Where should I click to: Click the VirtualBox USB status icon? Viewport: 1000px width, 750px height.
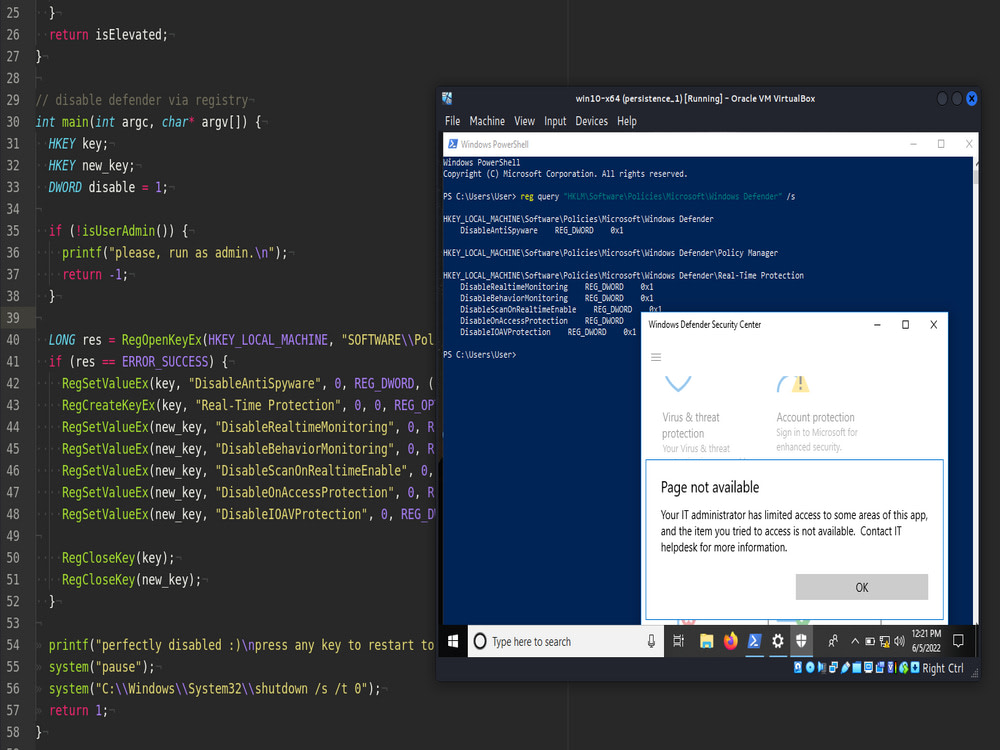tap(845, 668)
